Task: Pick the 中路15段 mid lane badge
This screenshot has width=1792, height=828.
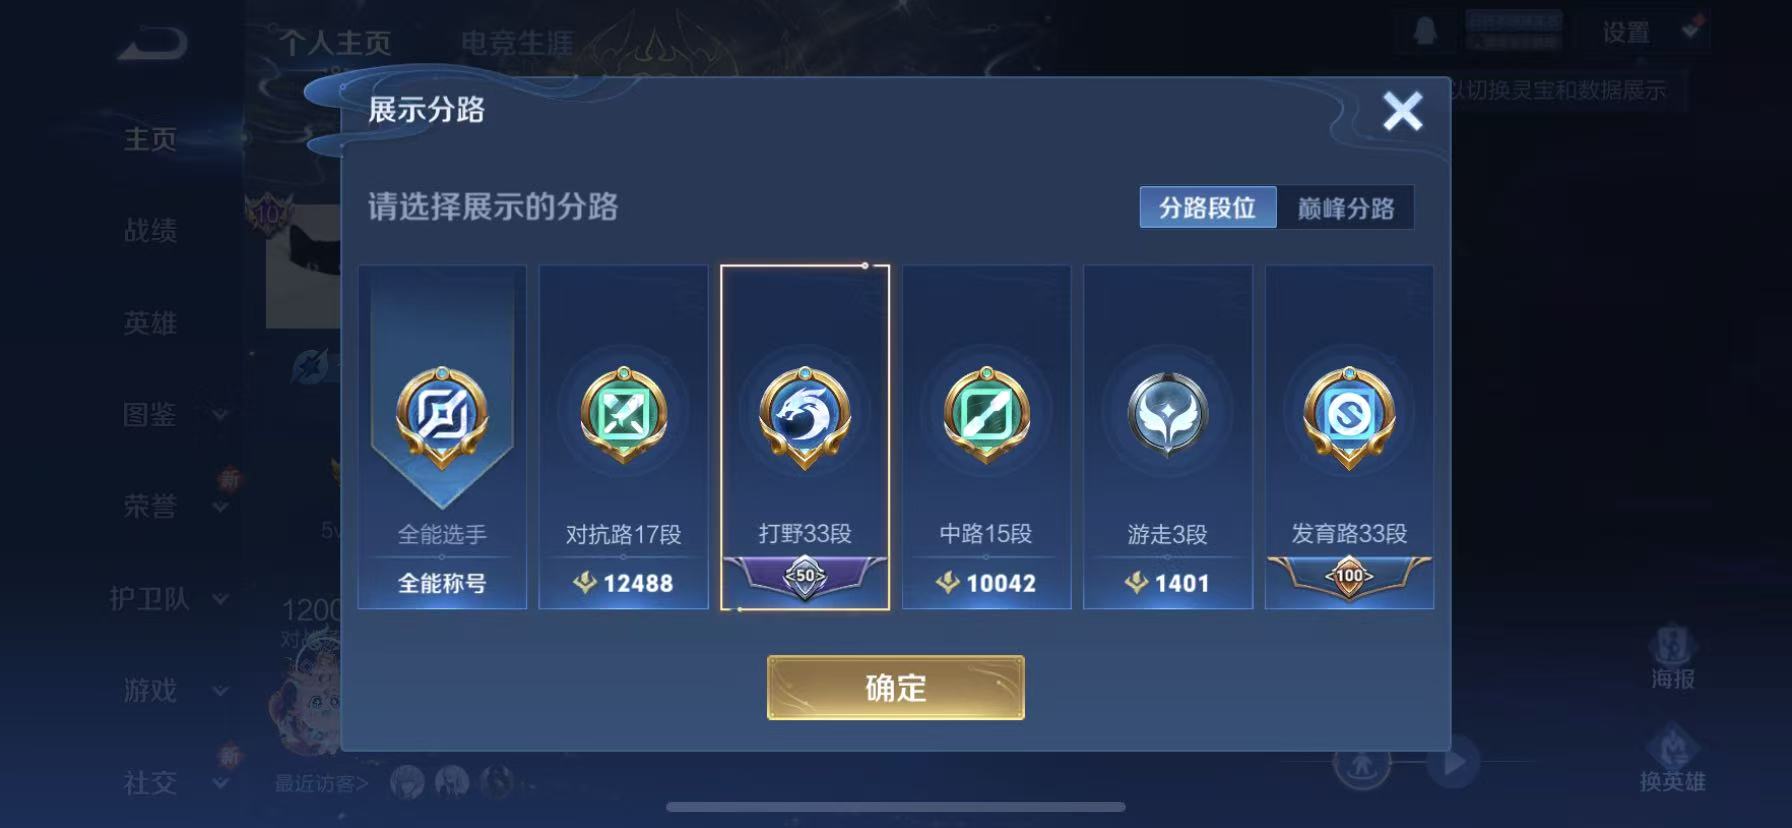Action: pyautogui.click(x=986, y=416)
